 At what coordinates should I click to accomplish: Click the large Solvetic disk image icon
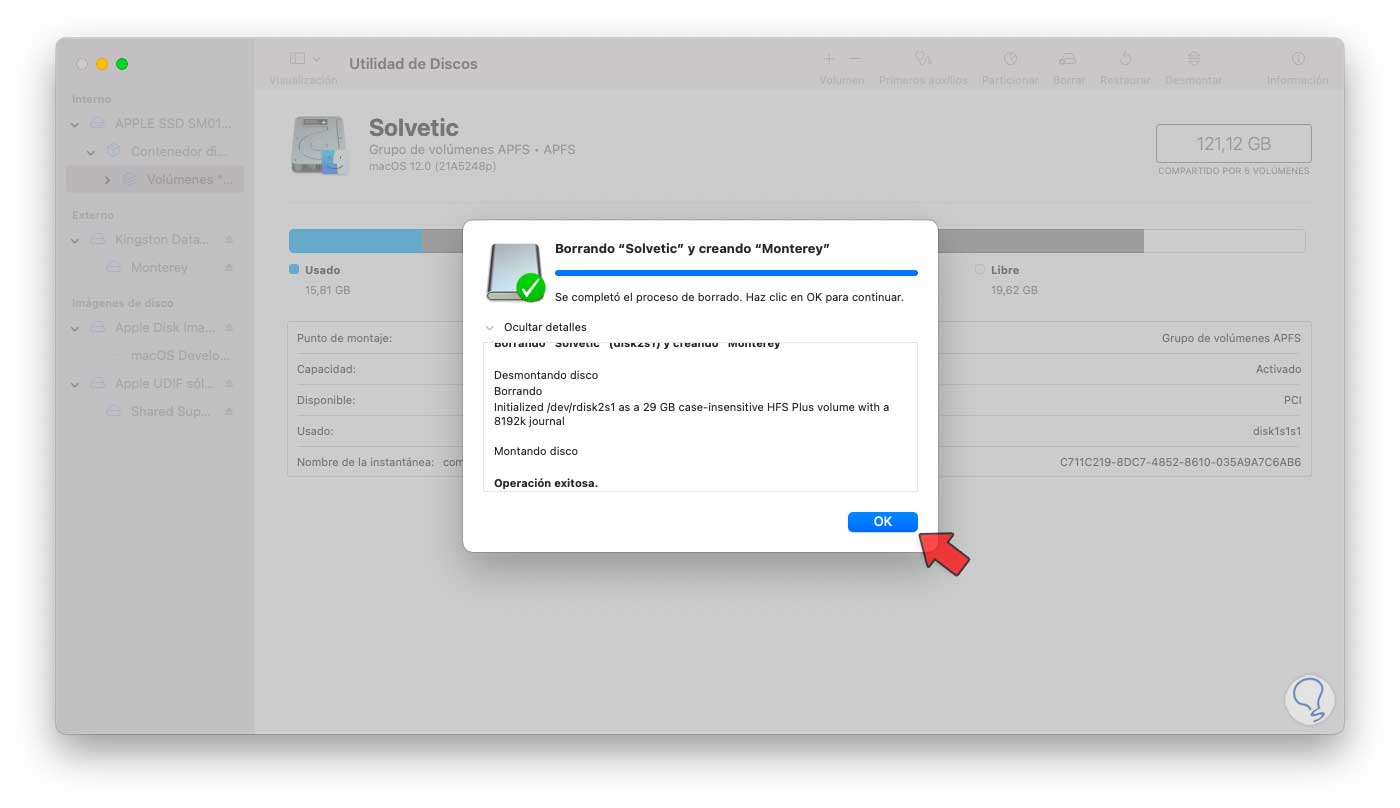point(320,145)
